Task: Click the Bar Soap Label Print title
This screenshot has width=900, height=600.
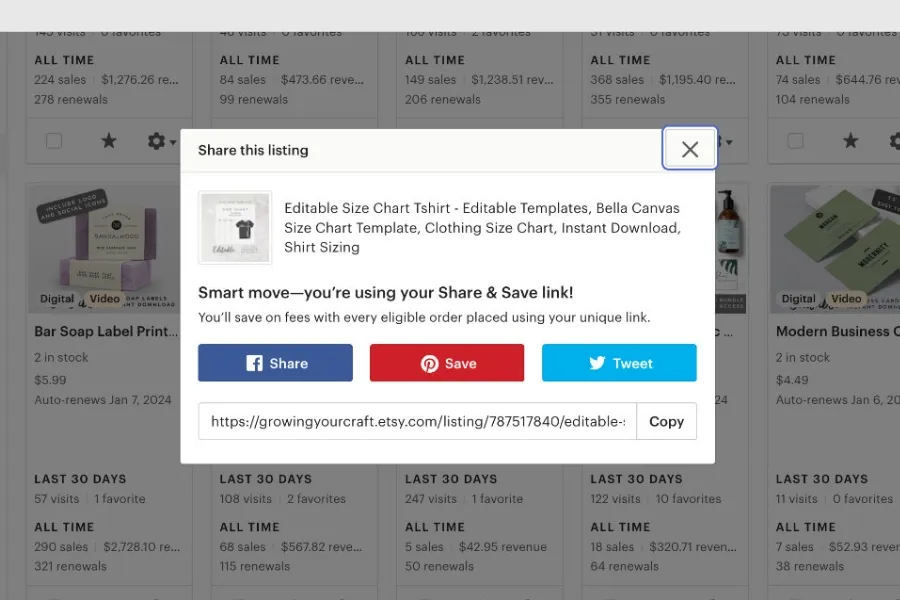Action: [106, 331]
